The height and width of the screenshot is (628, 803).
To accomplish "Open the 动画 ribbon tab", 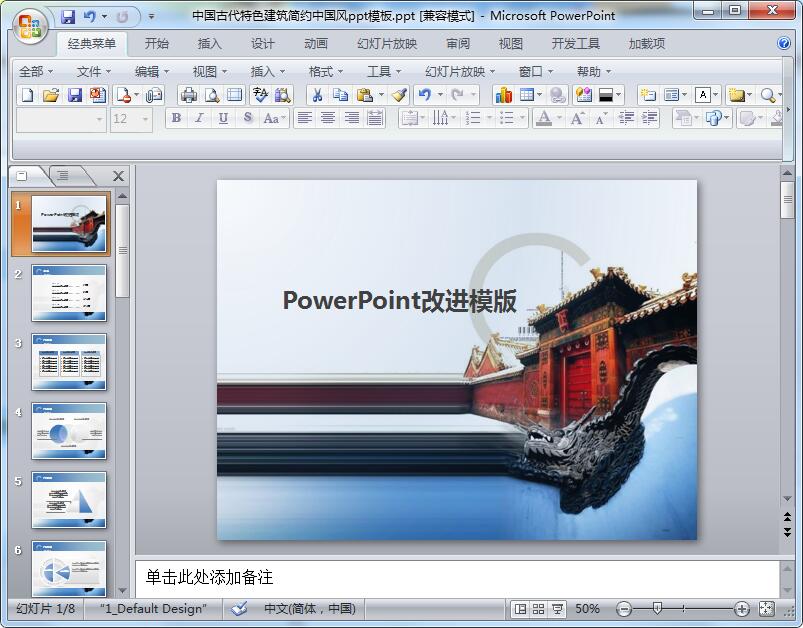I will point(315,44).
